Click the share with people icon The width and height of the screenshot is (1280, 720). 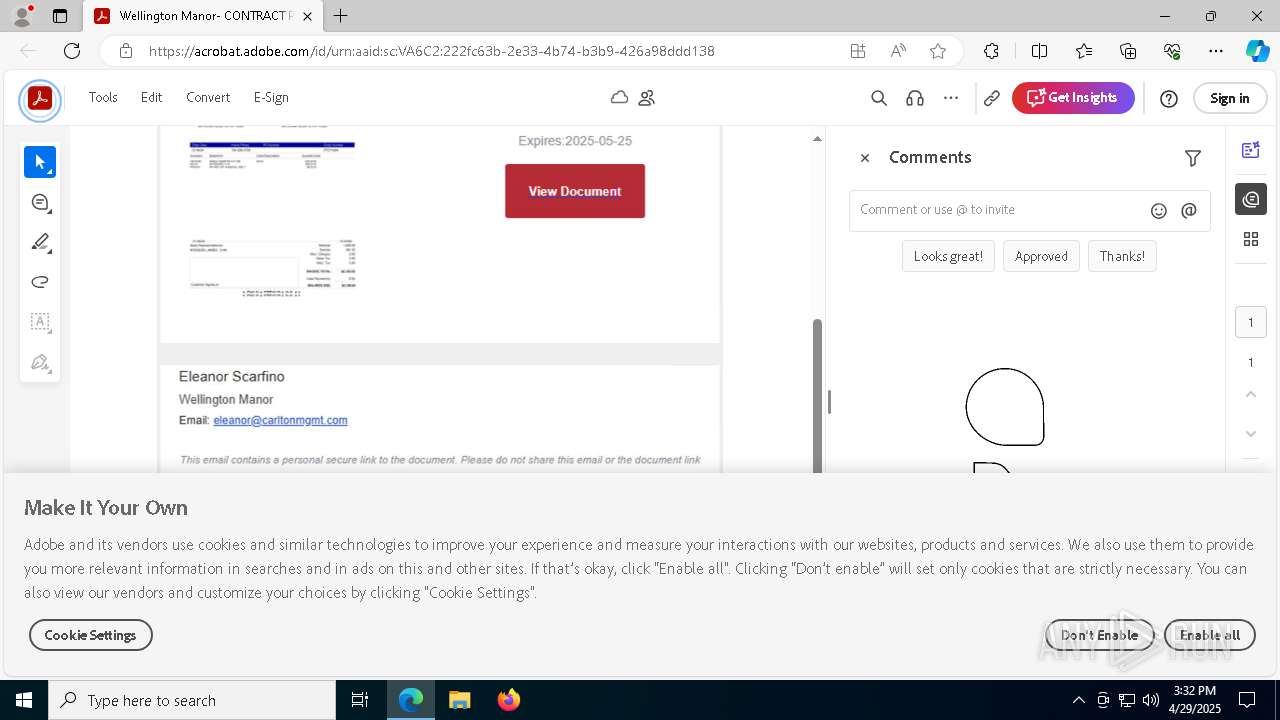647,97
